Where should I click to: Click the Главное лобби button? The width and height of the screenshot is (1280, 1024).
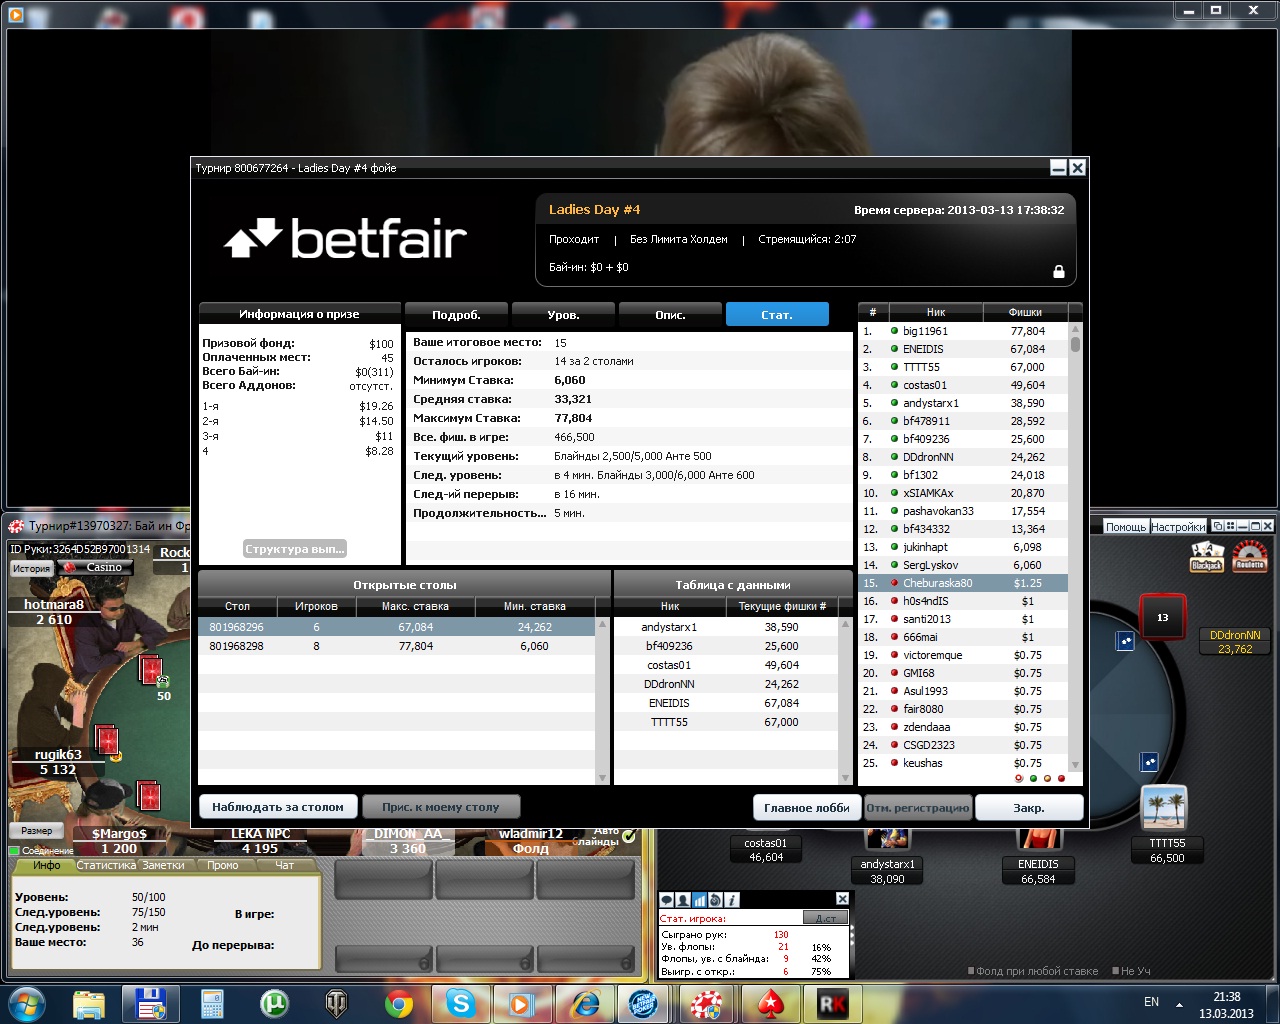coord(806,808)
